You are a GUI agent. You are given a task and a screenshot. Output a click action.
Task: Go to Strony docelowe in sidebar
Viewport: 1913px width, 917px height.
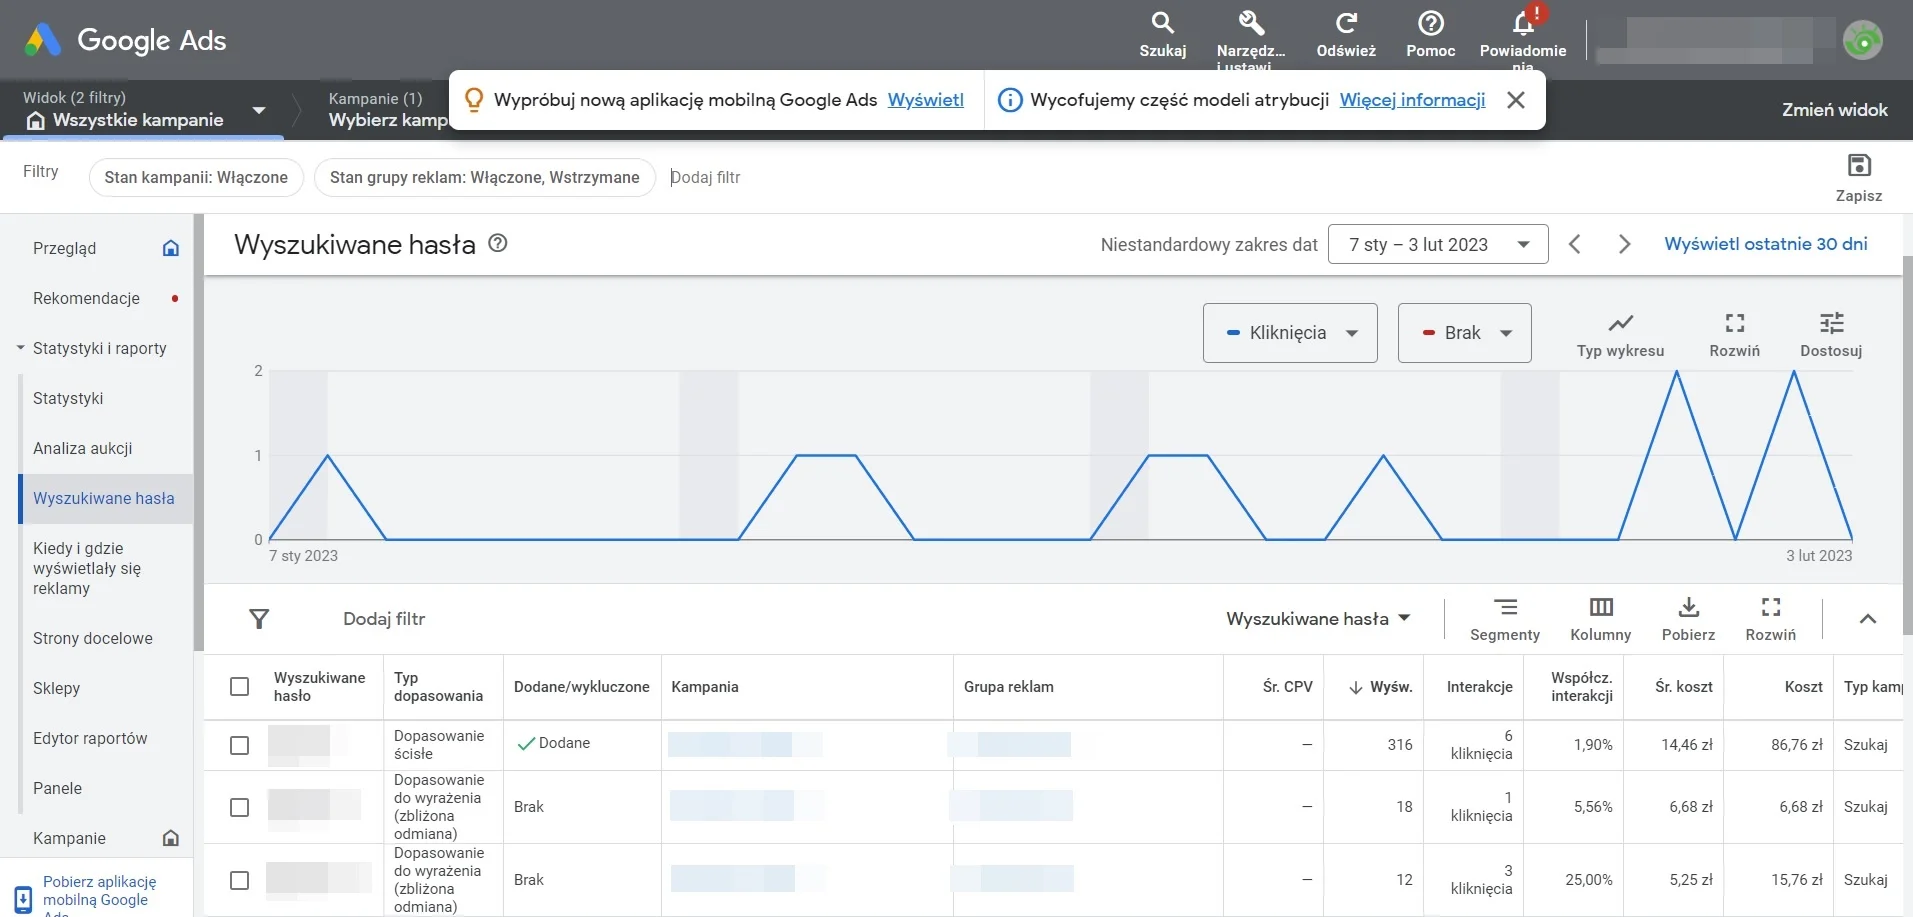pyautogui.click(x=93, y=639)
